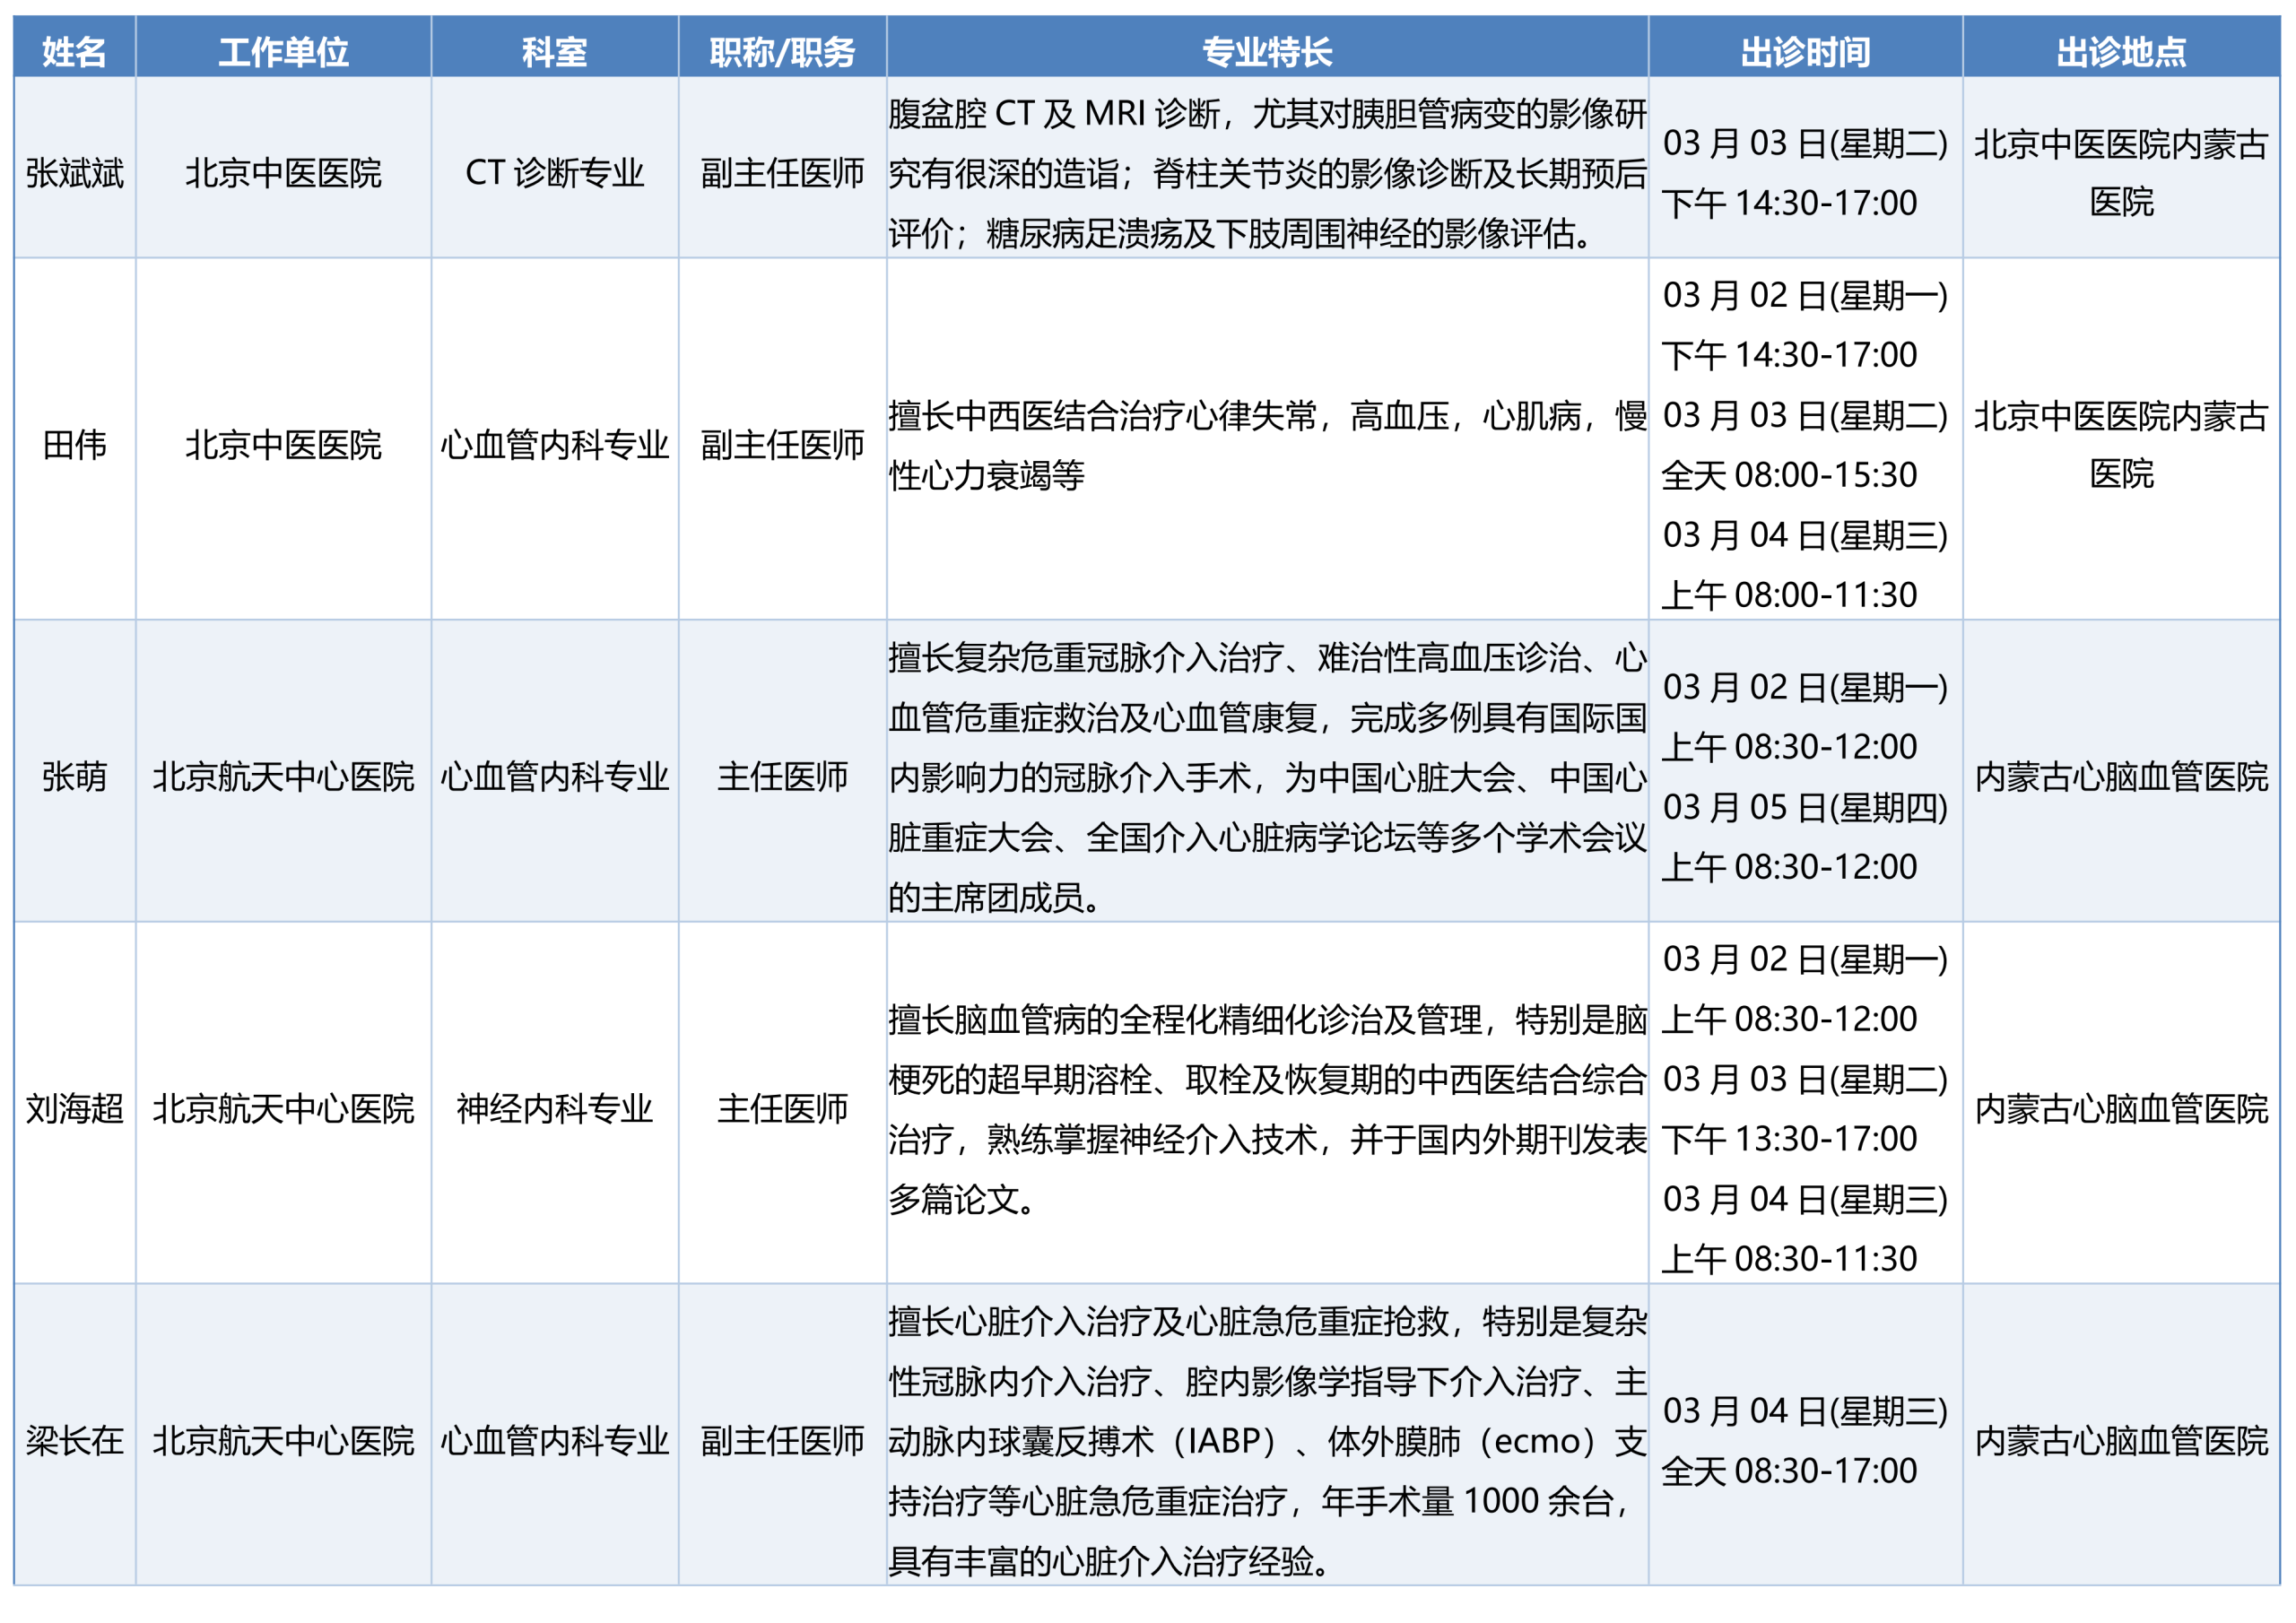Click the 职称/职务 column header
The width and height of the screenshot is (2296, 1623).
[x=782, y=51]
